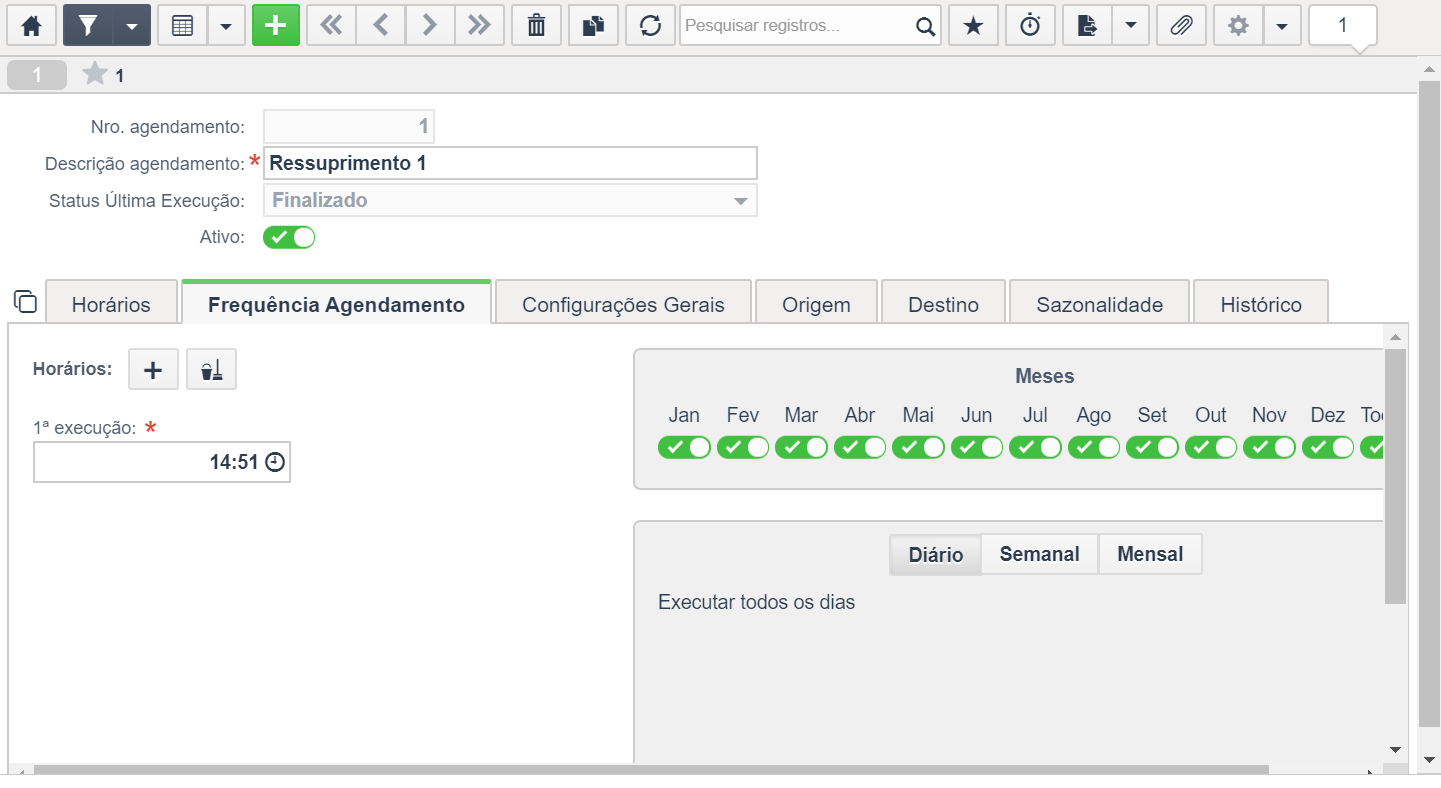
Task: Switch to Horários tab
Action: click(x=111, y=304)
